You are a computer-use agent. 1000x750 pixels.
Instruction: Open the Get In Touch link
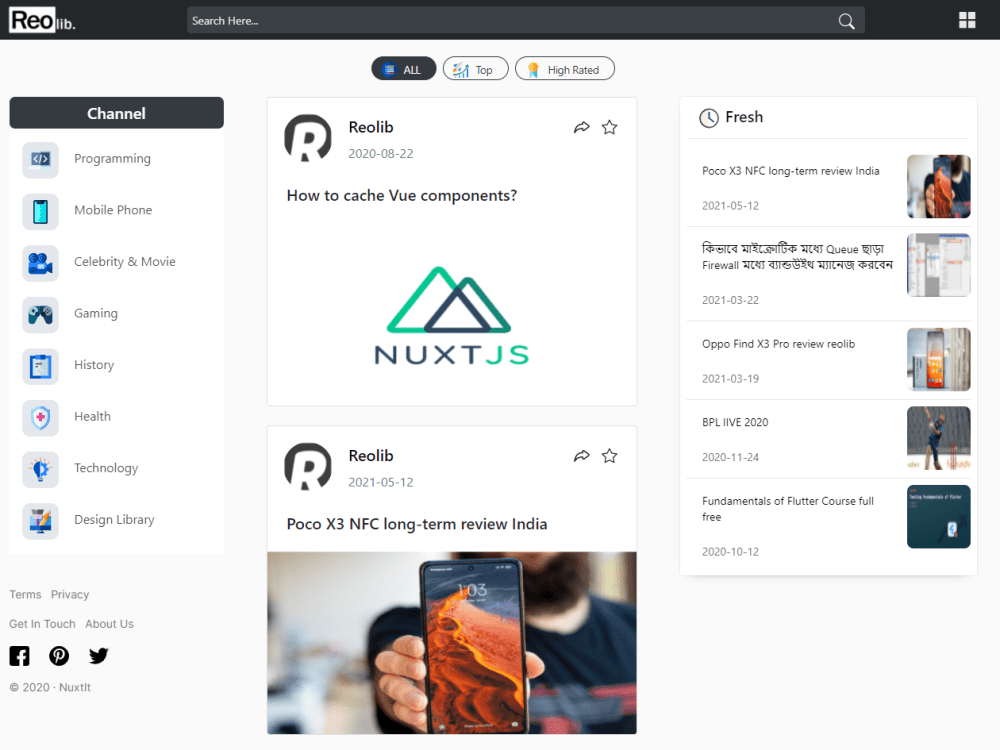coord(42,624)
